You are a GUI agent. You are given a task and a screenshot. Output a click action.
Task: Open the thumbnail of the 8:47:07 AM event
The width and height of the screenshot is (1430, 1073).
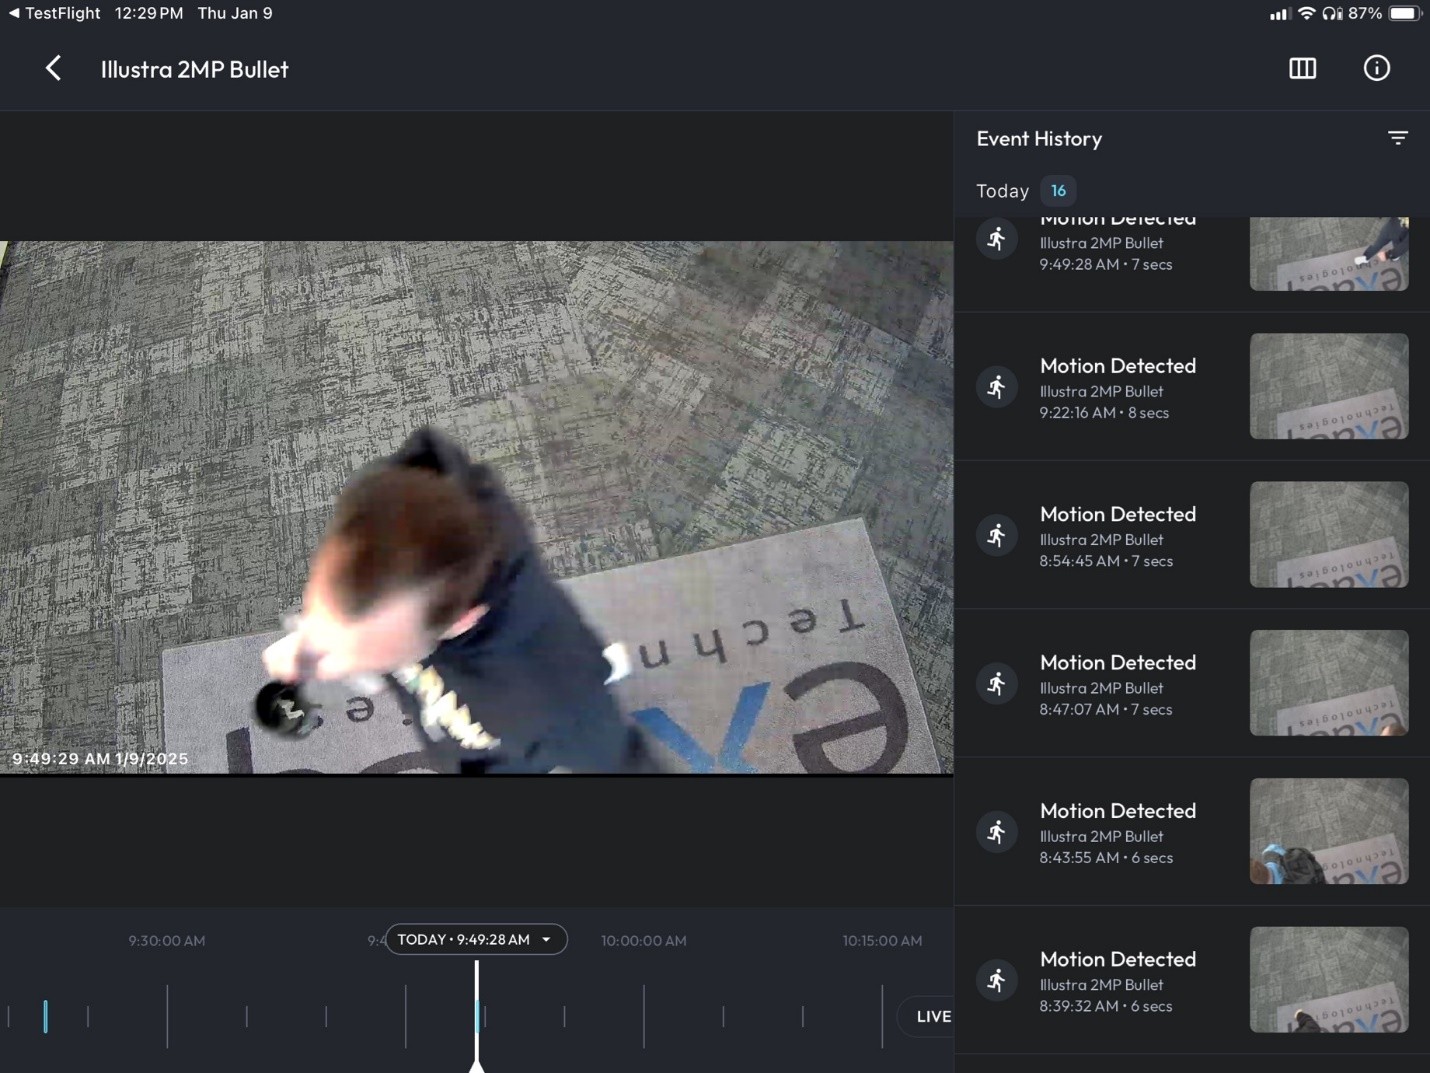[1329, 683]
